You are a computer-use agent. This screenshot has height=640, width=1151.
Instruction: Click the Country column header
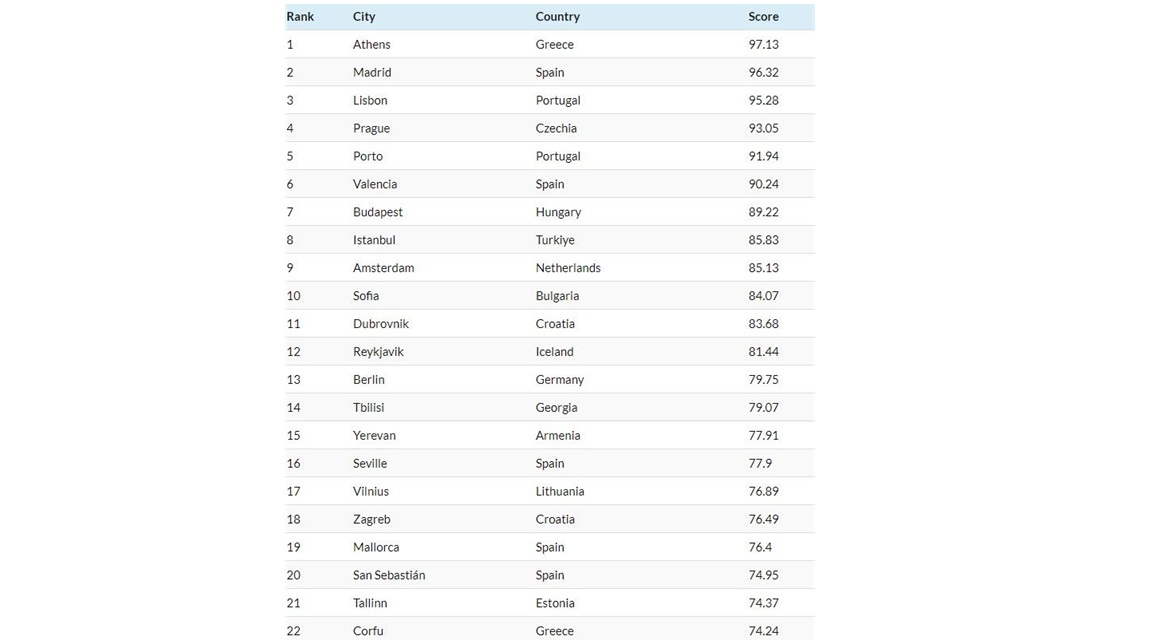(558, 16)
